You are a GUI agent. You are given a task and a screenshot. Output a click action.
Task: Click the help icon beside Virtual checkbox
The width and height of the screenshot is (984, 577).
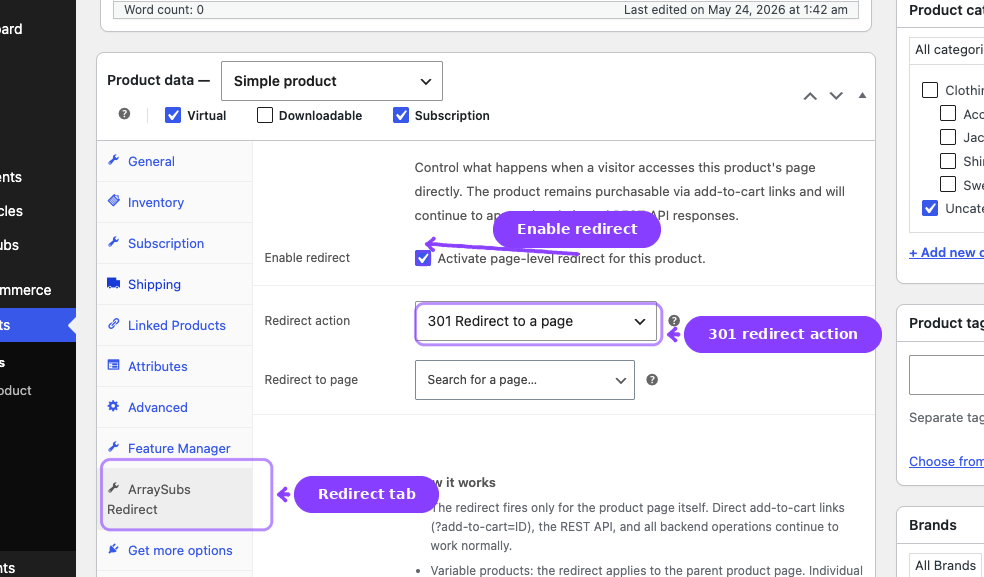coord(124,114)
